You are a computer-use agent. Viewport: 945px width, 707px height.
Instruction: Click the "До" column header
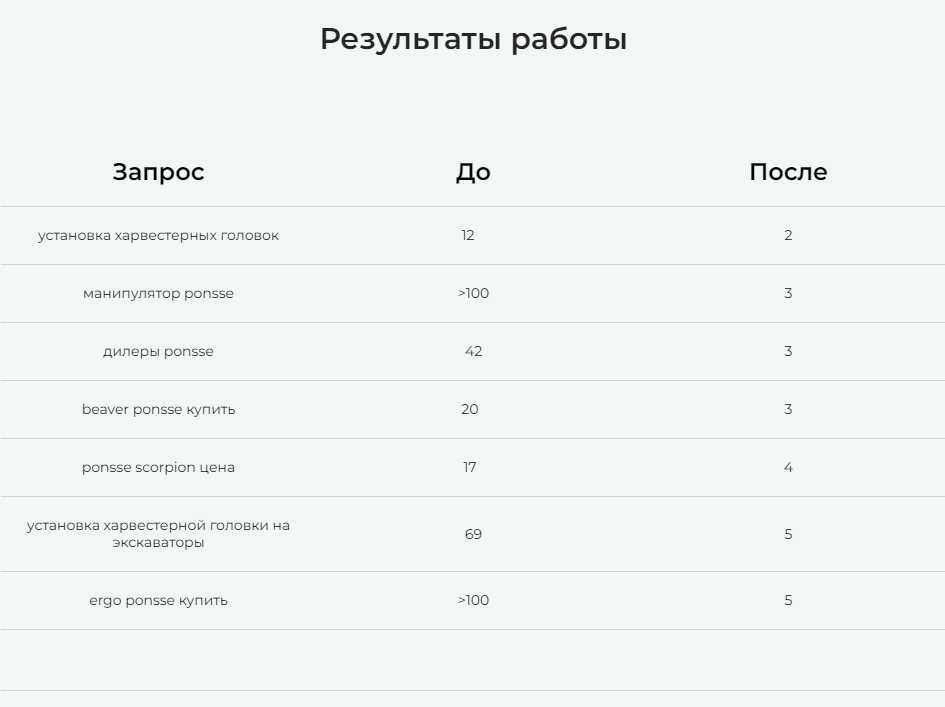[x=473, y=172]
